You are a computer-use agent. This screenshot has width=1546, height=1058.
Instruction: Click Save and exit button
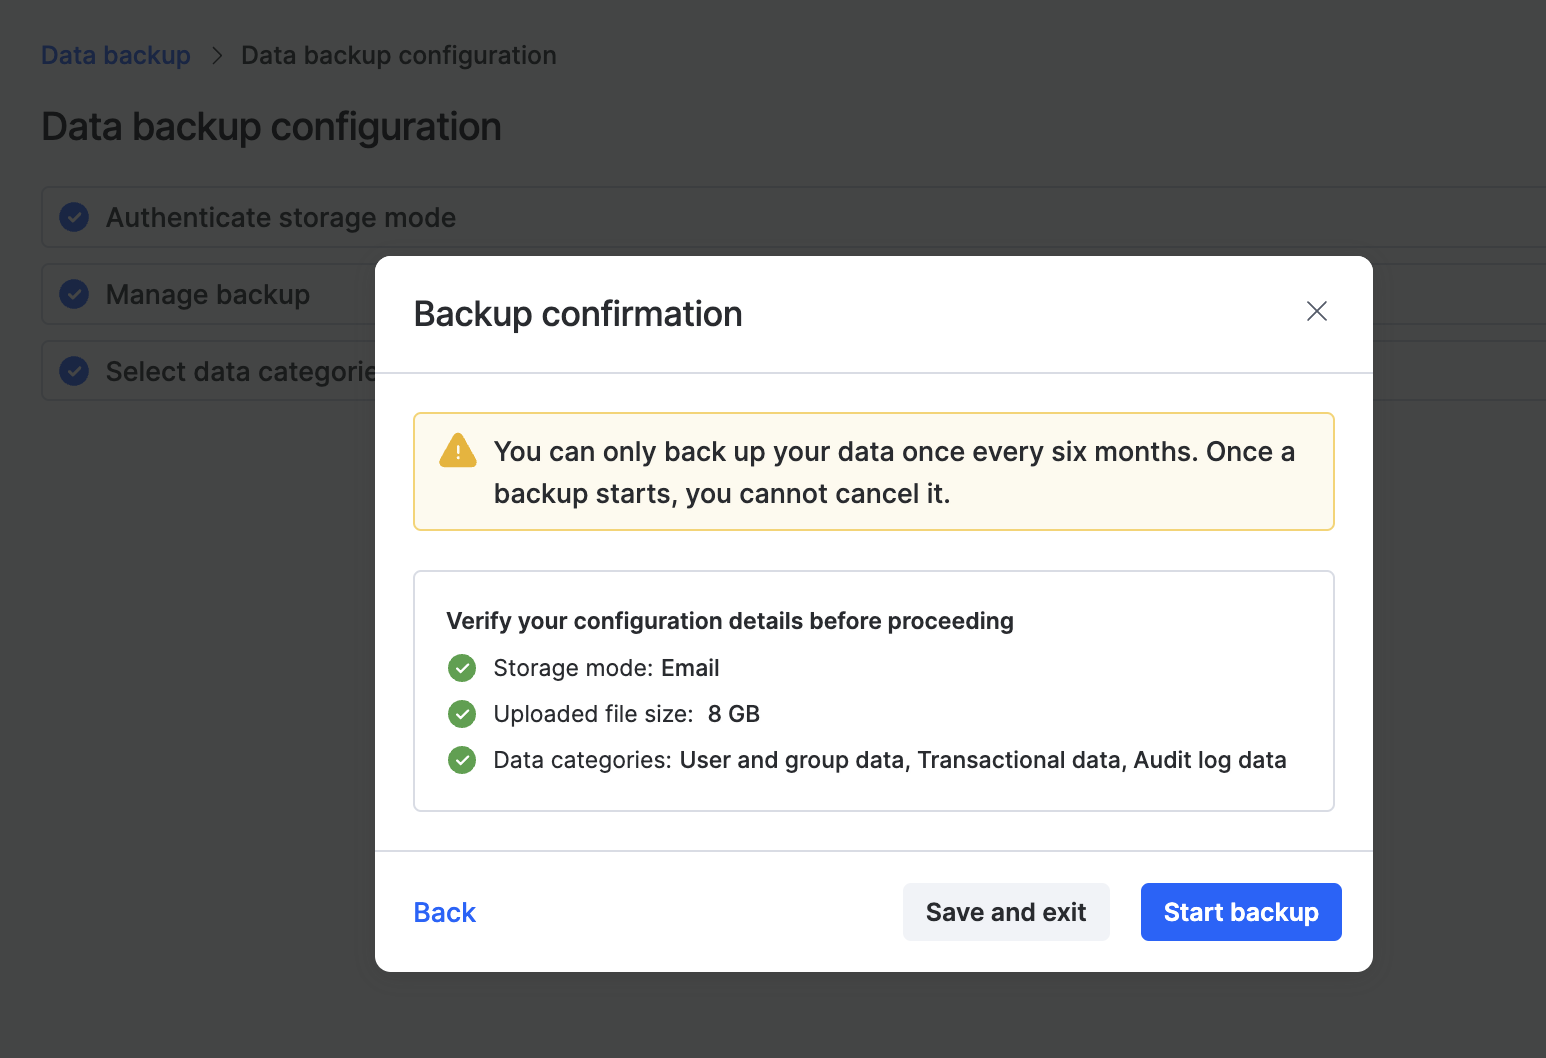pos(1006,912)
